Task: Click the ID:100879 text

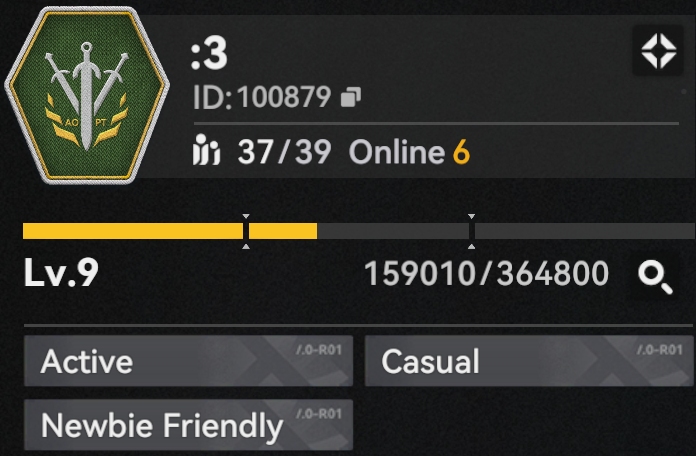Action: [x=262, y=97]
